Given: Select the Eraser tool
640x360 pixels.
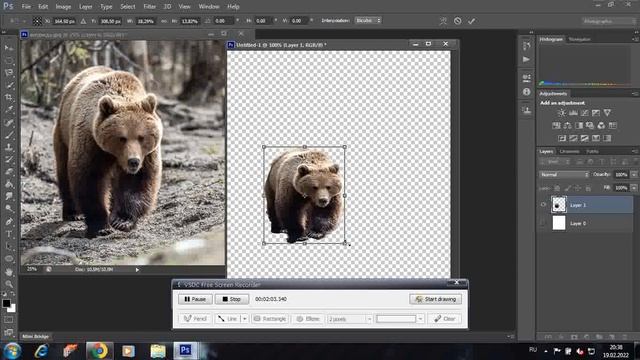Looking at the screenshot, I should click(9, 172).
